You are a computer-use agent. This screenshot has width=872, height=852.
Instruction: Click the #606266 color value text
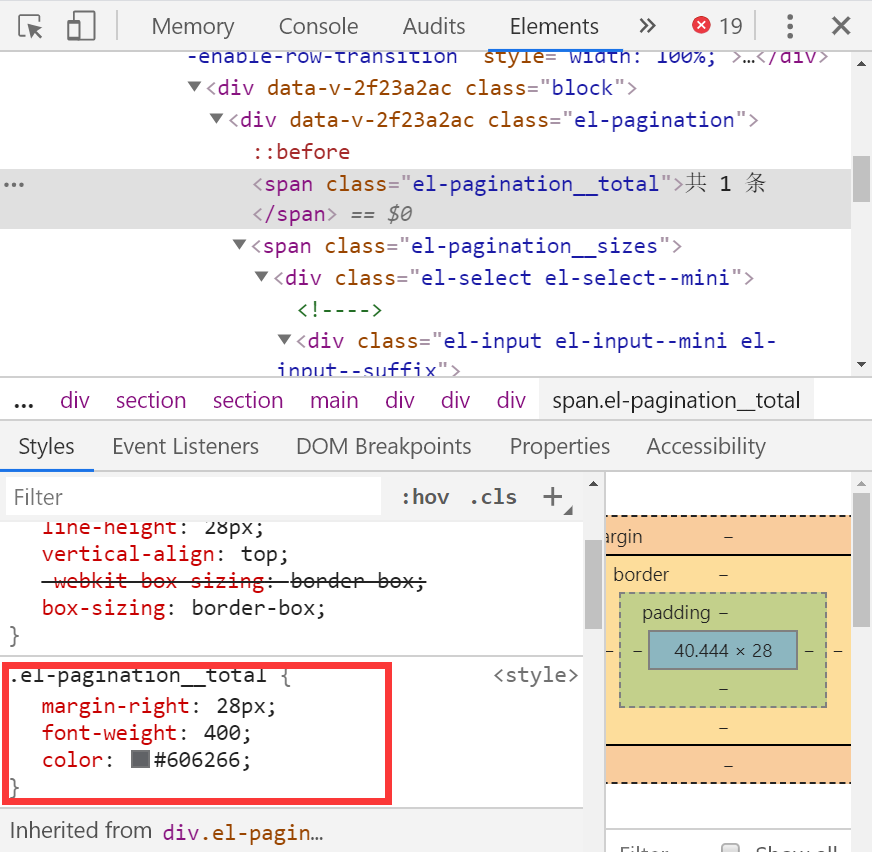197,760
